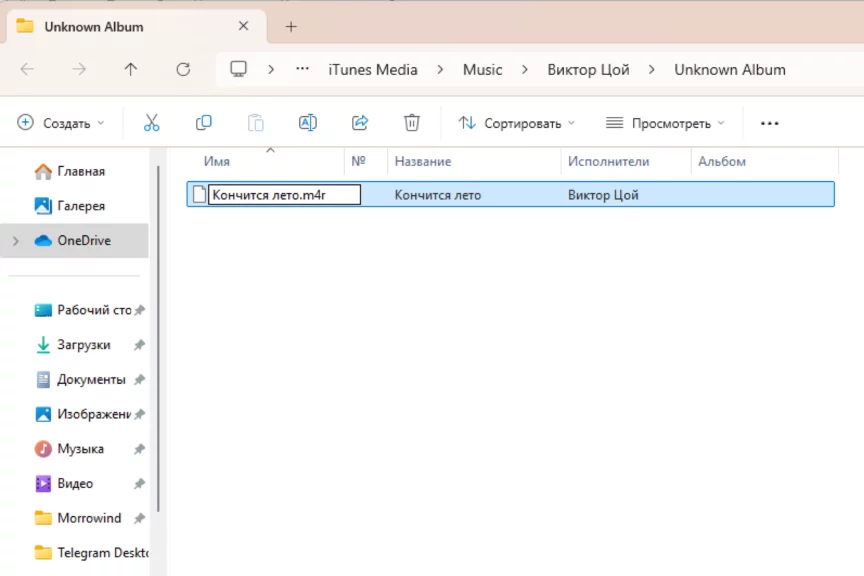Click the Rename icon in toolbar
The height and width of the screenshot is (576, 864).
(x=308, y=123)
